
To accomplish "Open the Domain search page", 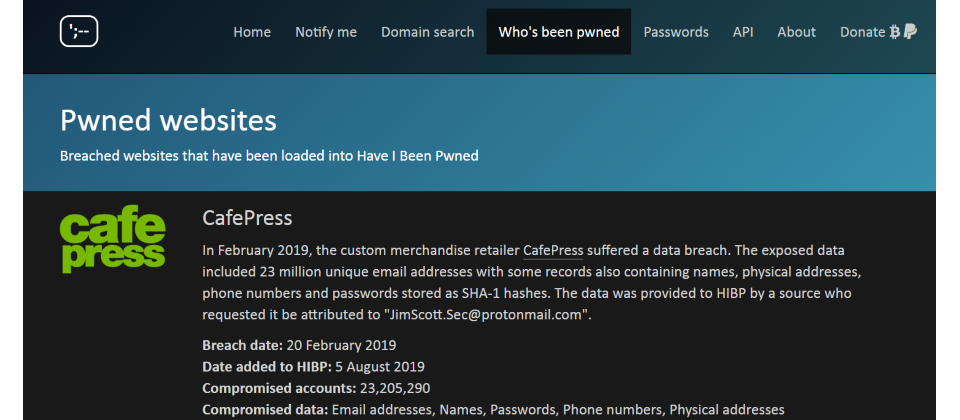I will tap(427, 32).
